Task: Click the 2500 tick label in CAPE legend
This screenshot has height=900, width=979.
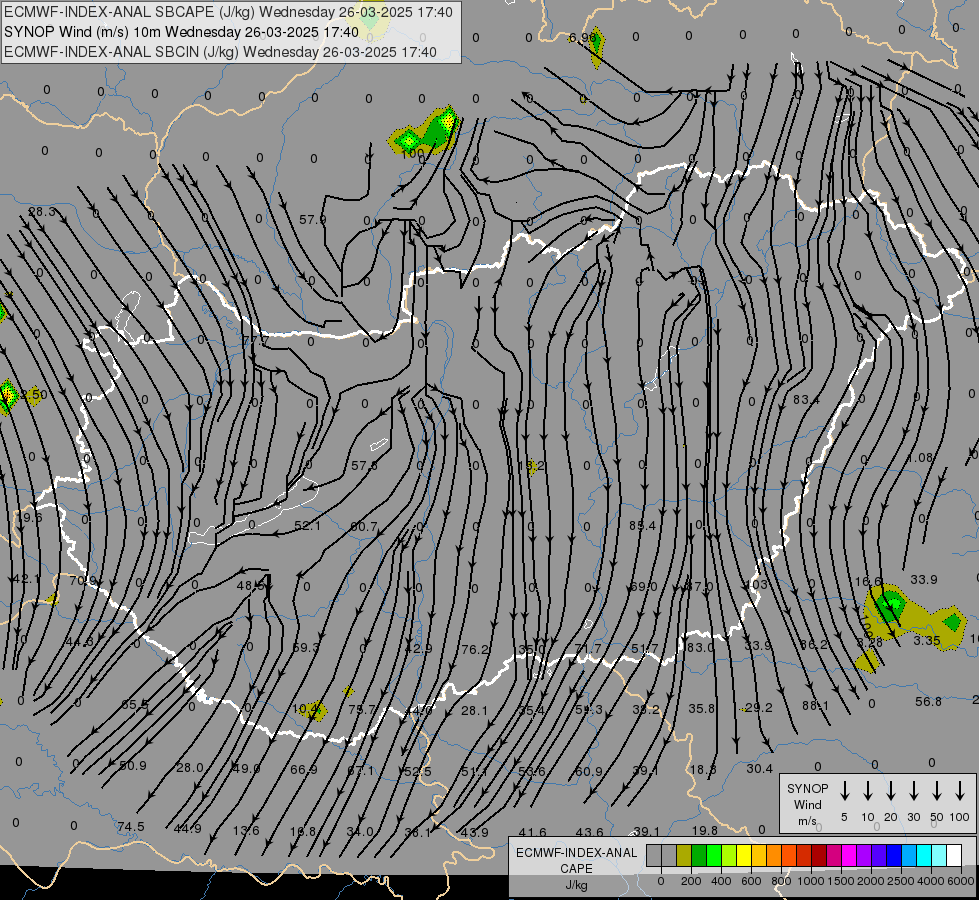Action: pyautogui.click(x=900, y=881)
